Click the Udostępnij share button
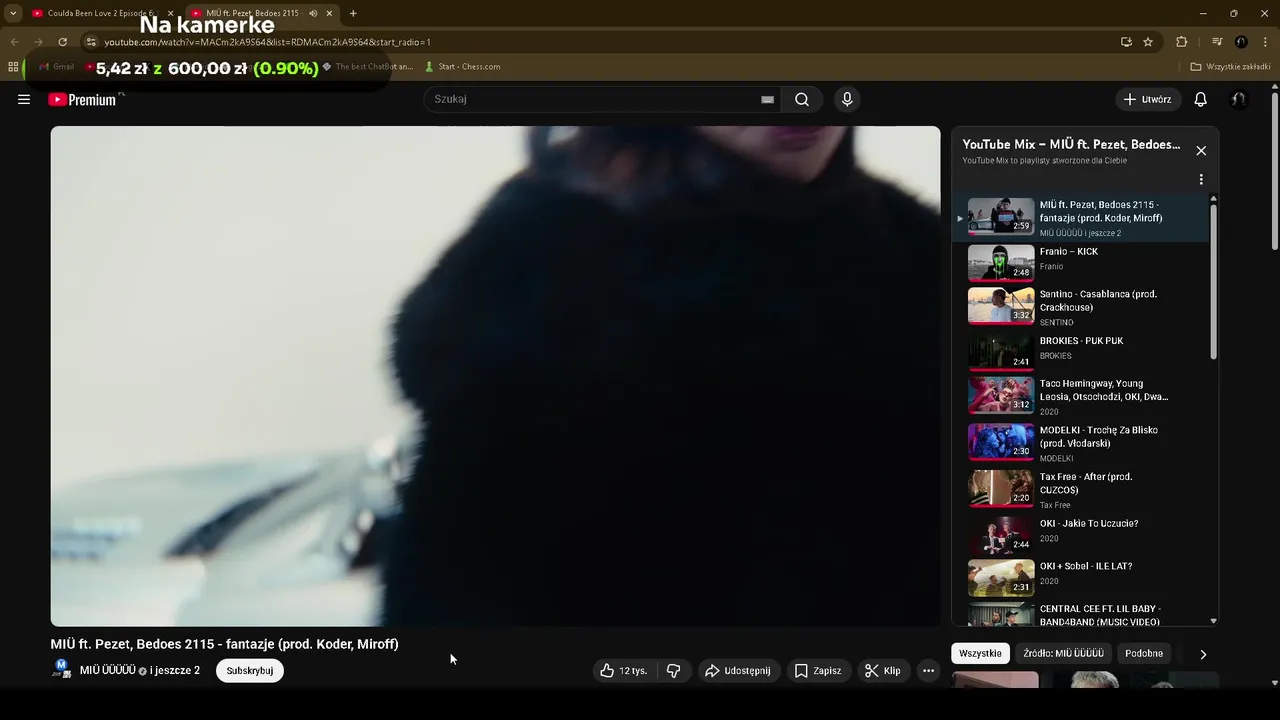The height and width of the screenshot is (720, 1280). [x=737, y=671]
